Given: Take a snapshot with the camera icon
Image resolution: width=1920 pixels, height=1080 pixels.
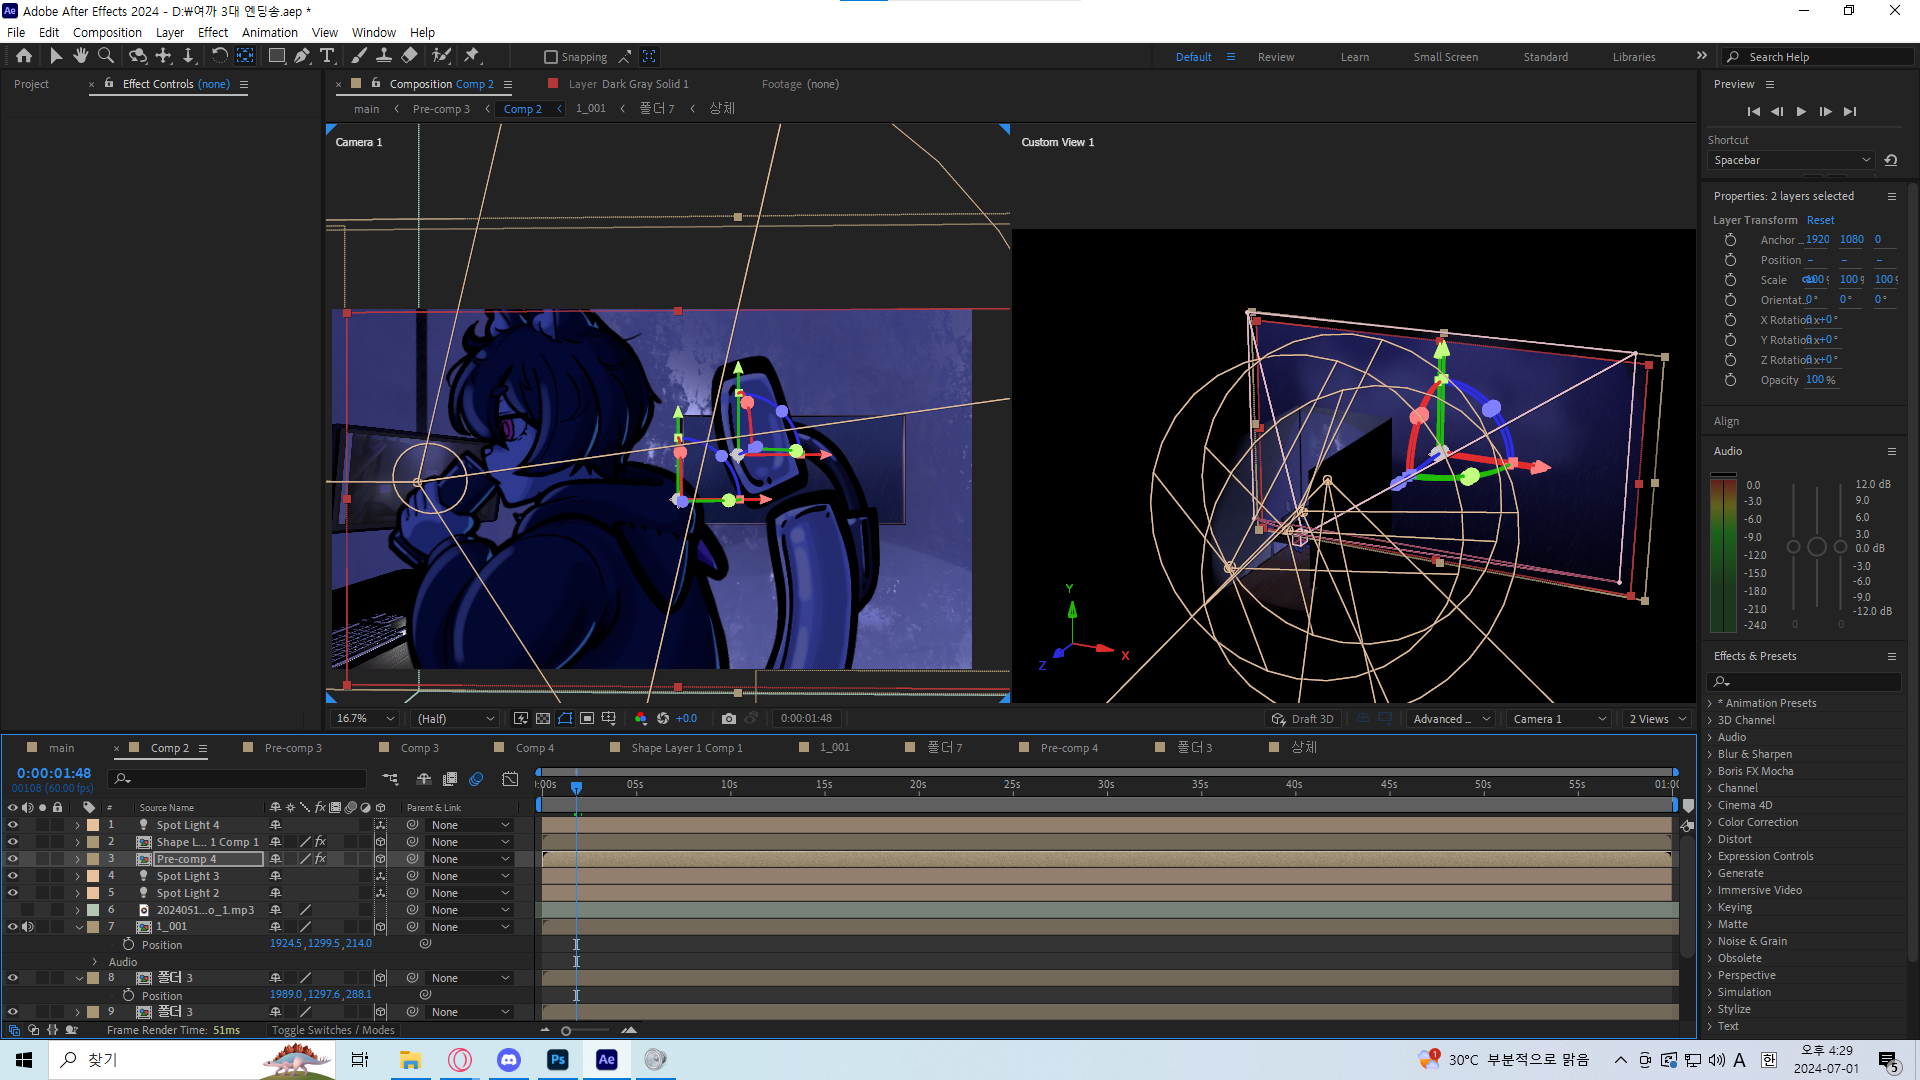Looking at the screenshot, I should pos(729,718).
